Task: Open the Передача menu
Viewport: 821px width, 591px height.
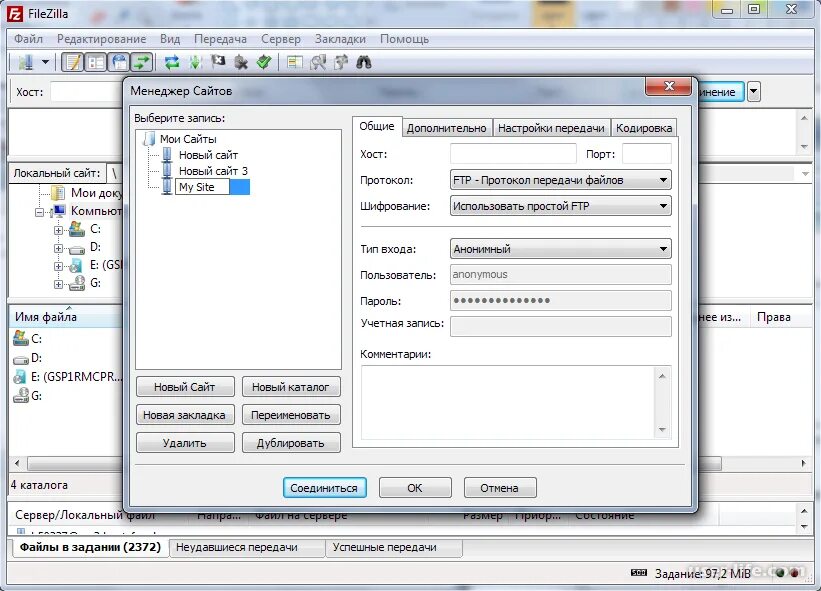Action: click(x=220, y=39)
